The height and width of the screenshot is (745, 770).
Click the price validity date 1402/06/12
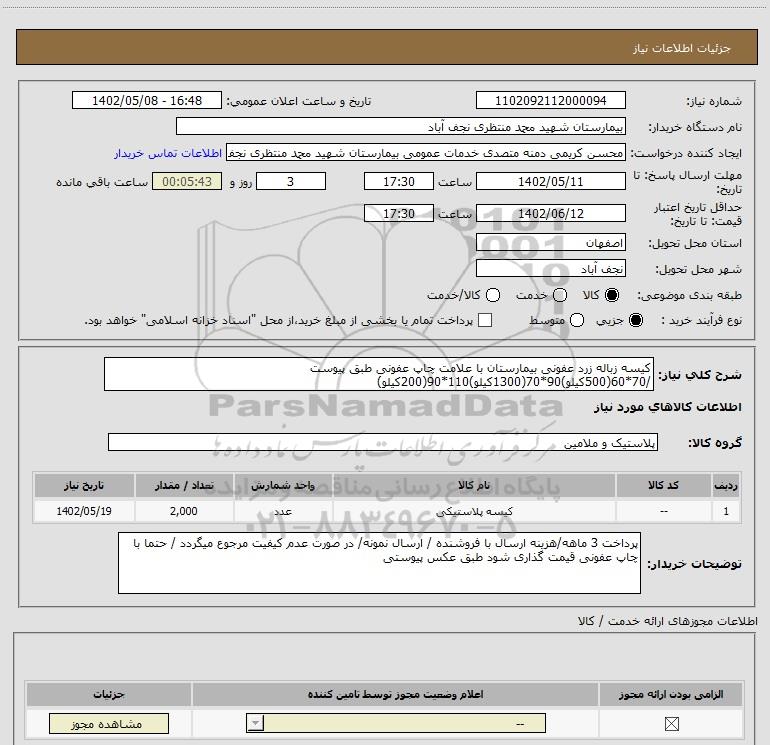click(x=550, y=213)
